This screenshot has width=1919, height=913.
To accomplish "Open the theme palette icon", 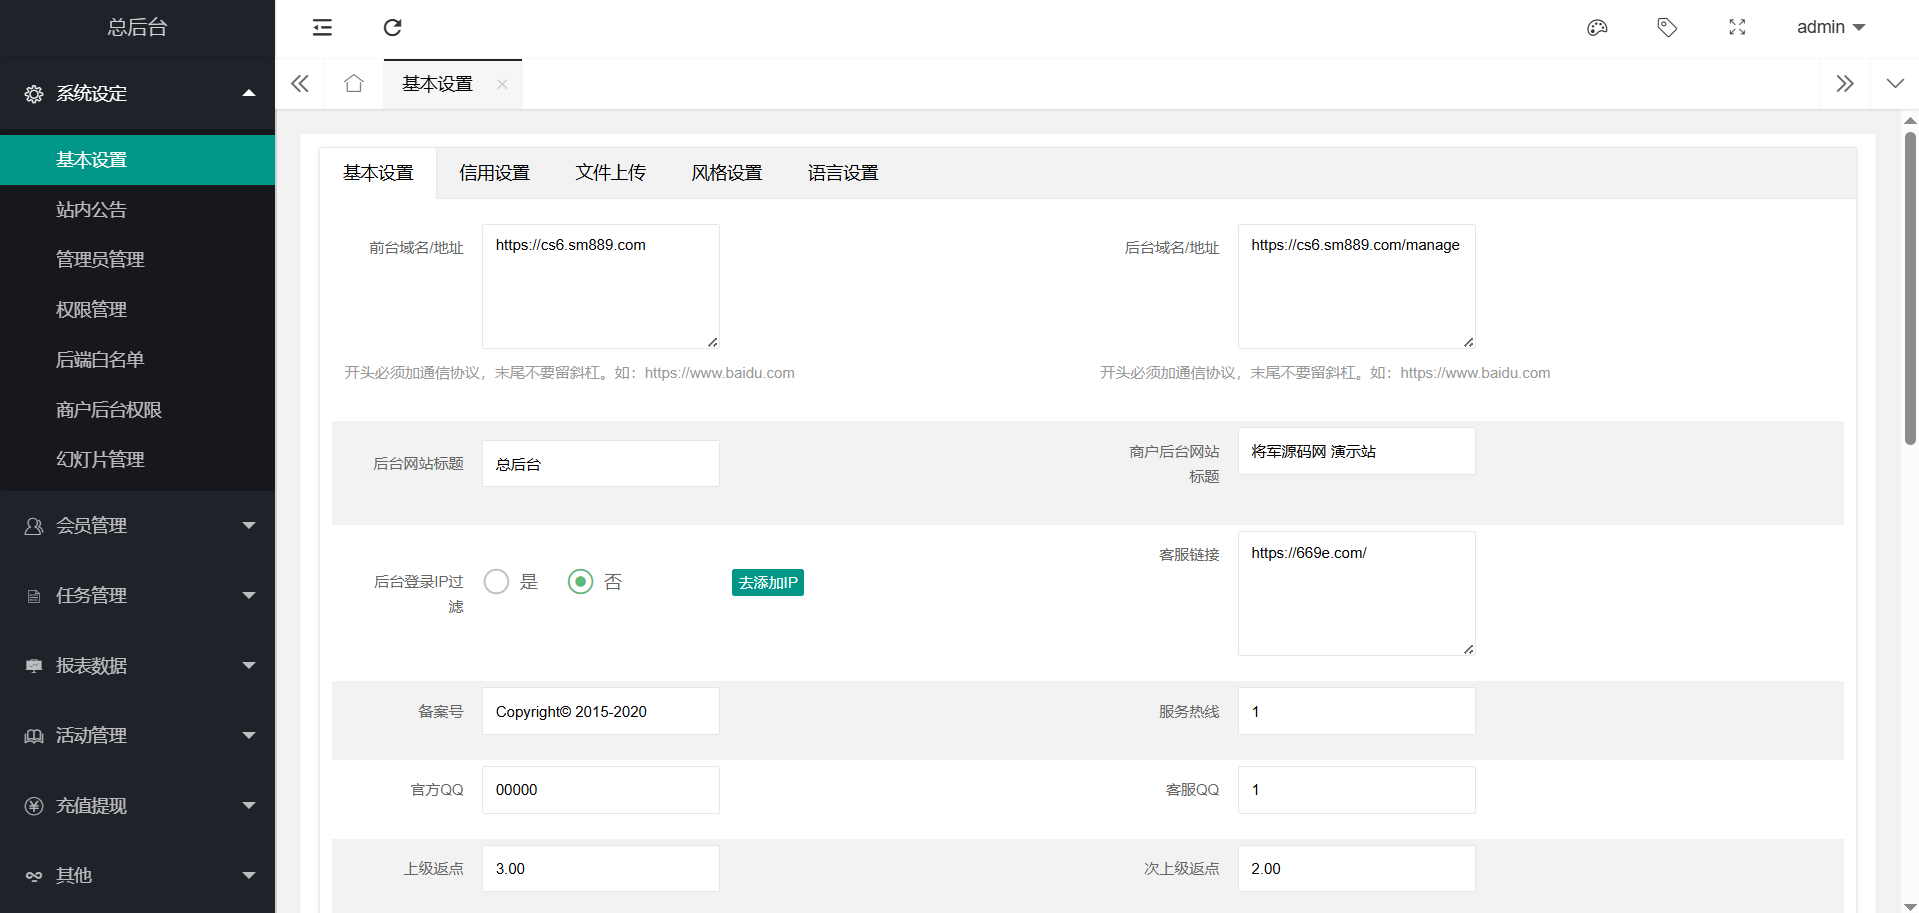I will pyautogui.click(x=1597, y=27).
